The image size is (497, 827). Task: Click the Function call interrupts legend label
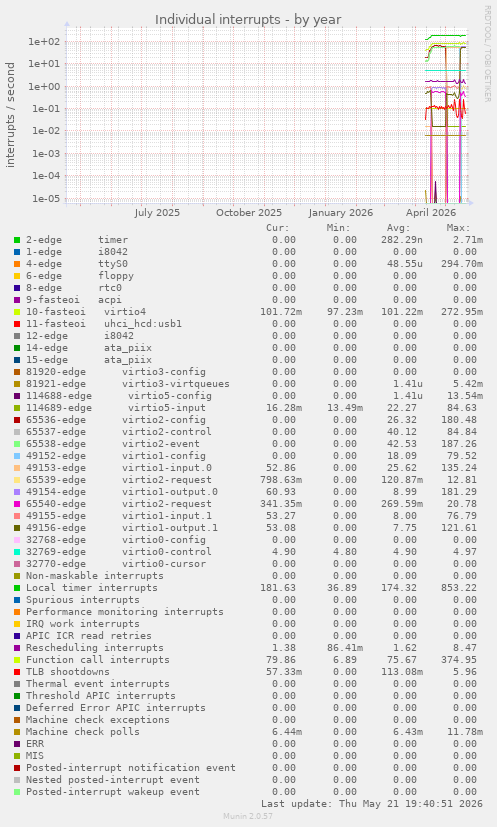click(98, 660)
